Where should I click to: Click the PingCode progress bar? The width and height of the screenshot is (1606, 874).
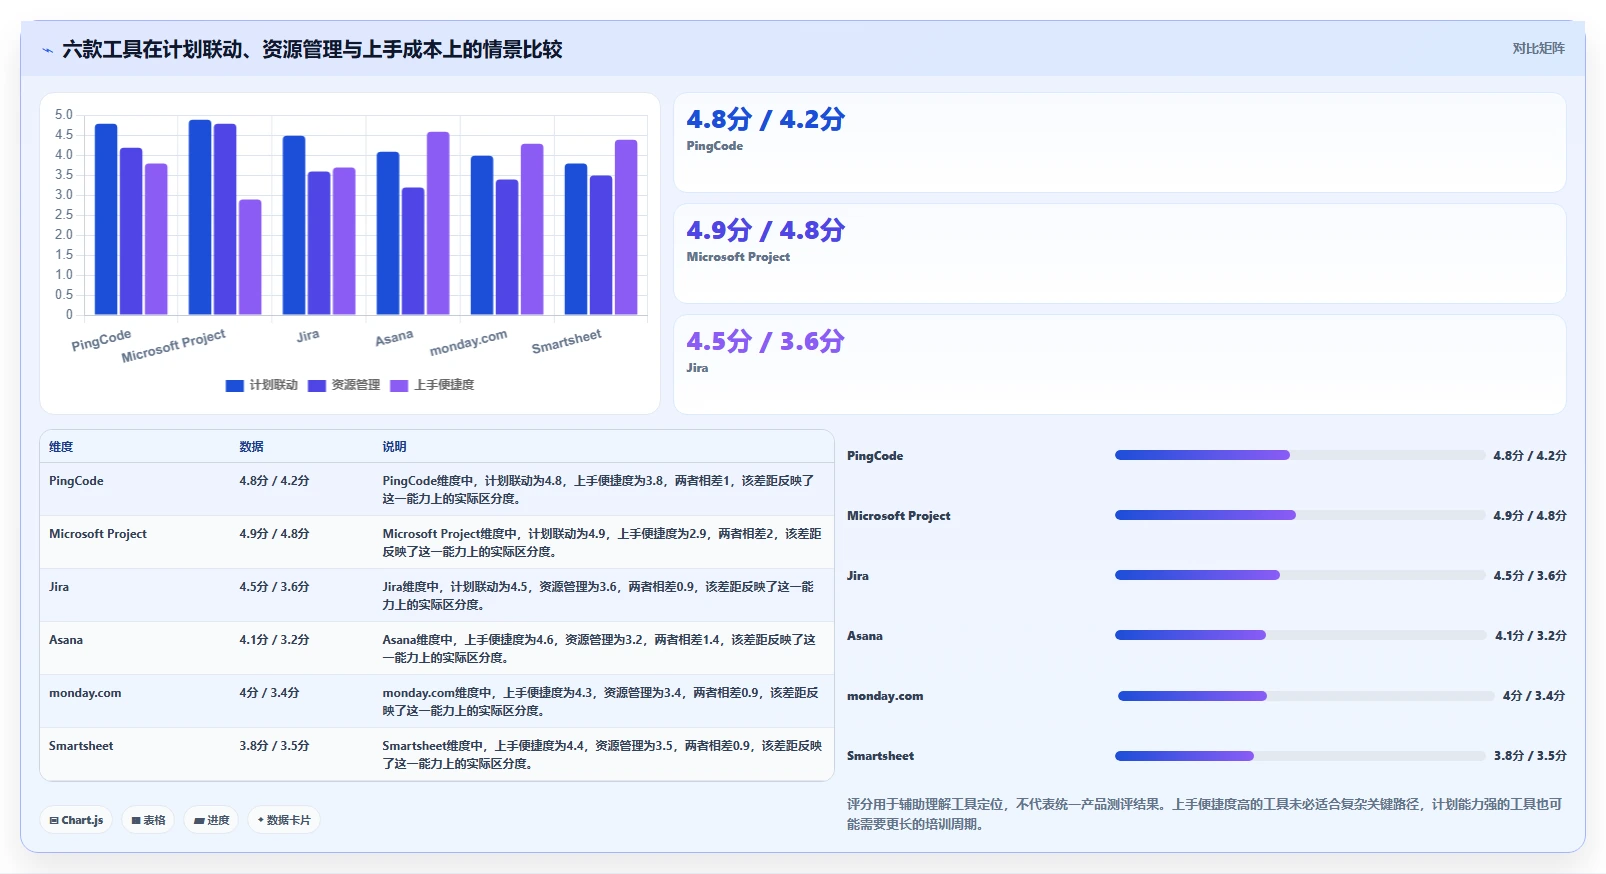tap(1299, 455)
